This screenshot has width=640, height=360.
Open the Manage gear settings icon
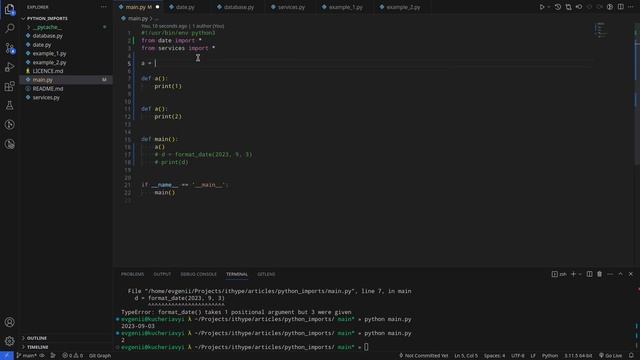tap(10, 341)
